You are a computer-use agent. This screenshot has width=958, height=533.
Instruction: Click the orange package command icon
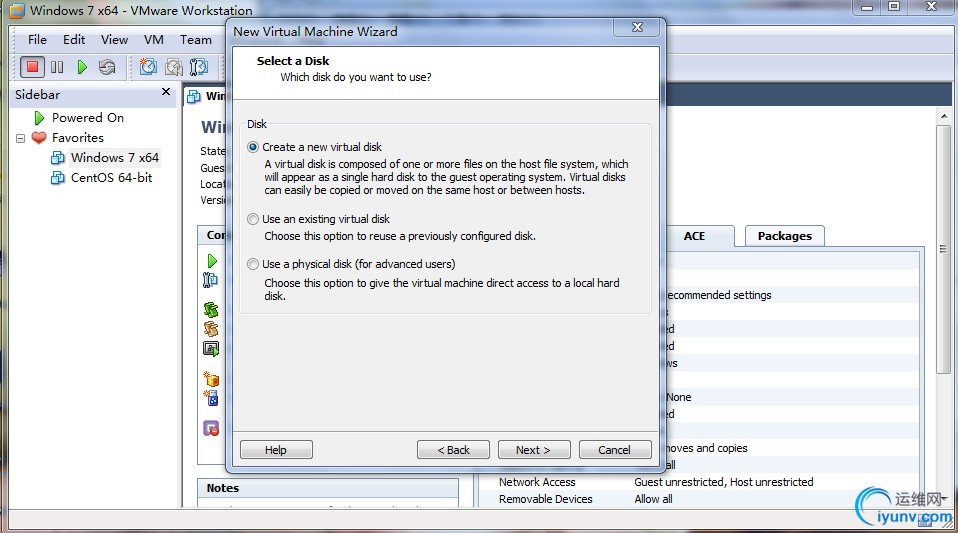coord(211,379)
